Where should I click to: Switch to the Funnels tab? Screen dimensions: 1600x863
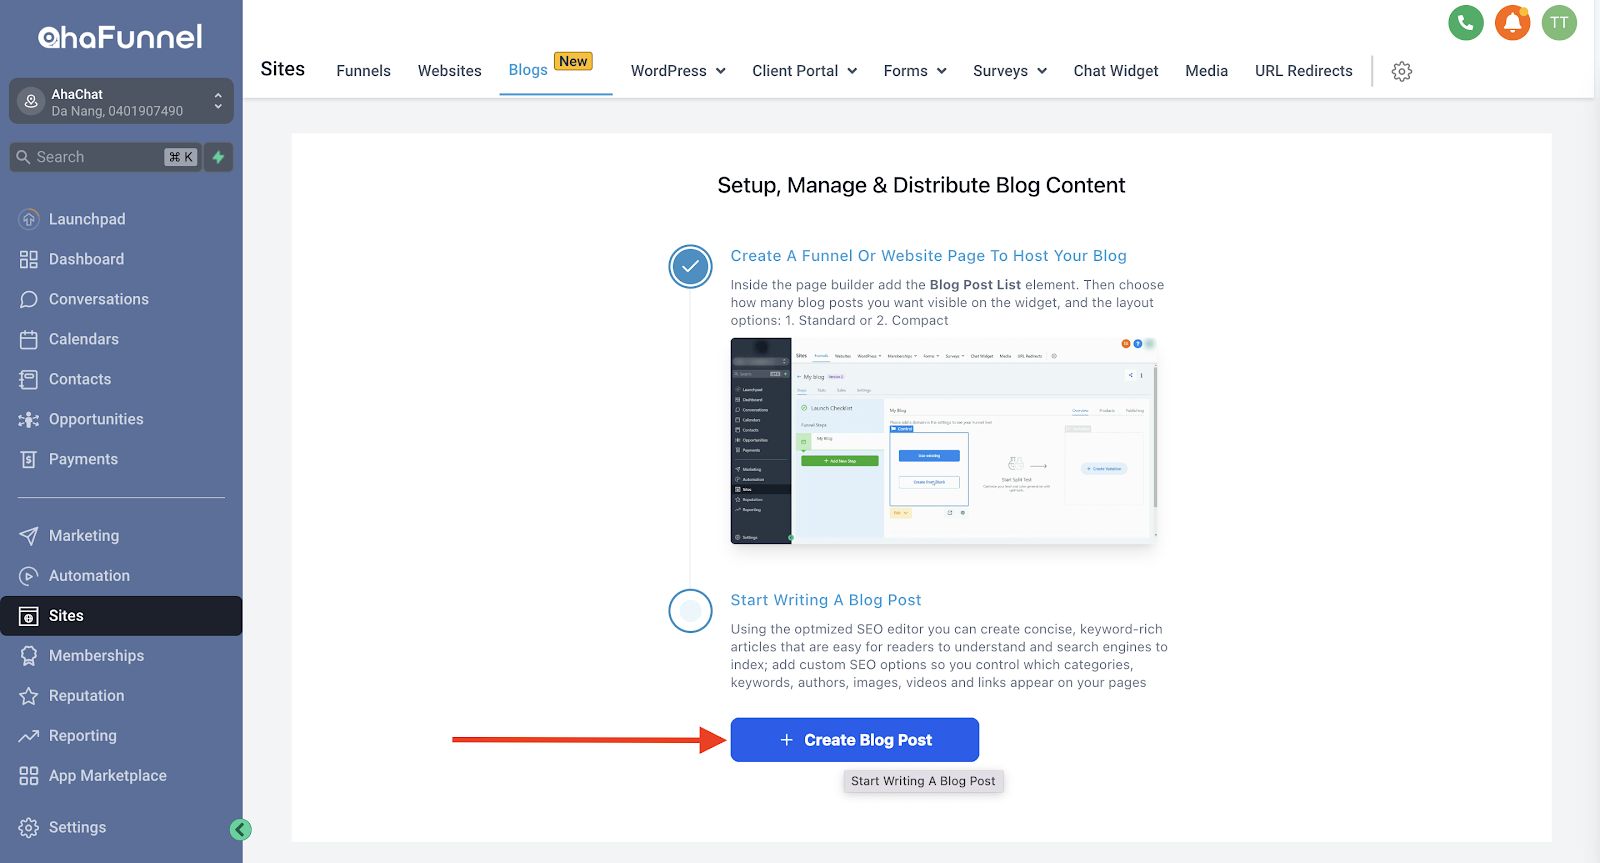(363, 71)
